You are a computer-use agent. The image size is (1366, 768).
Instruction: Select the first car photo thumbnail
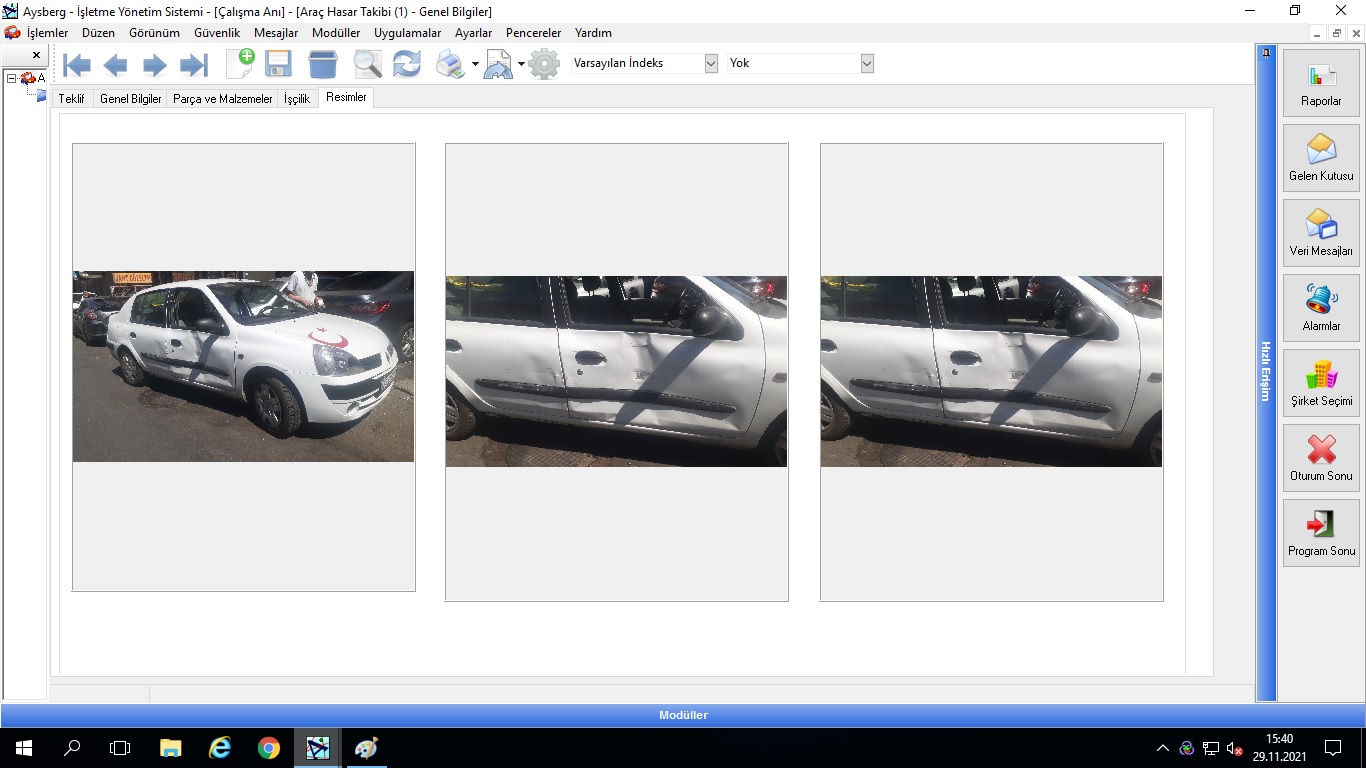(x=243, y=366)
